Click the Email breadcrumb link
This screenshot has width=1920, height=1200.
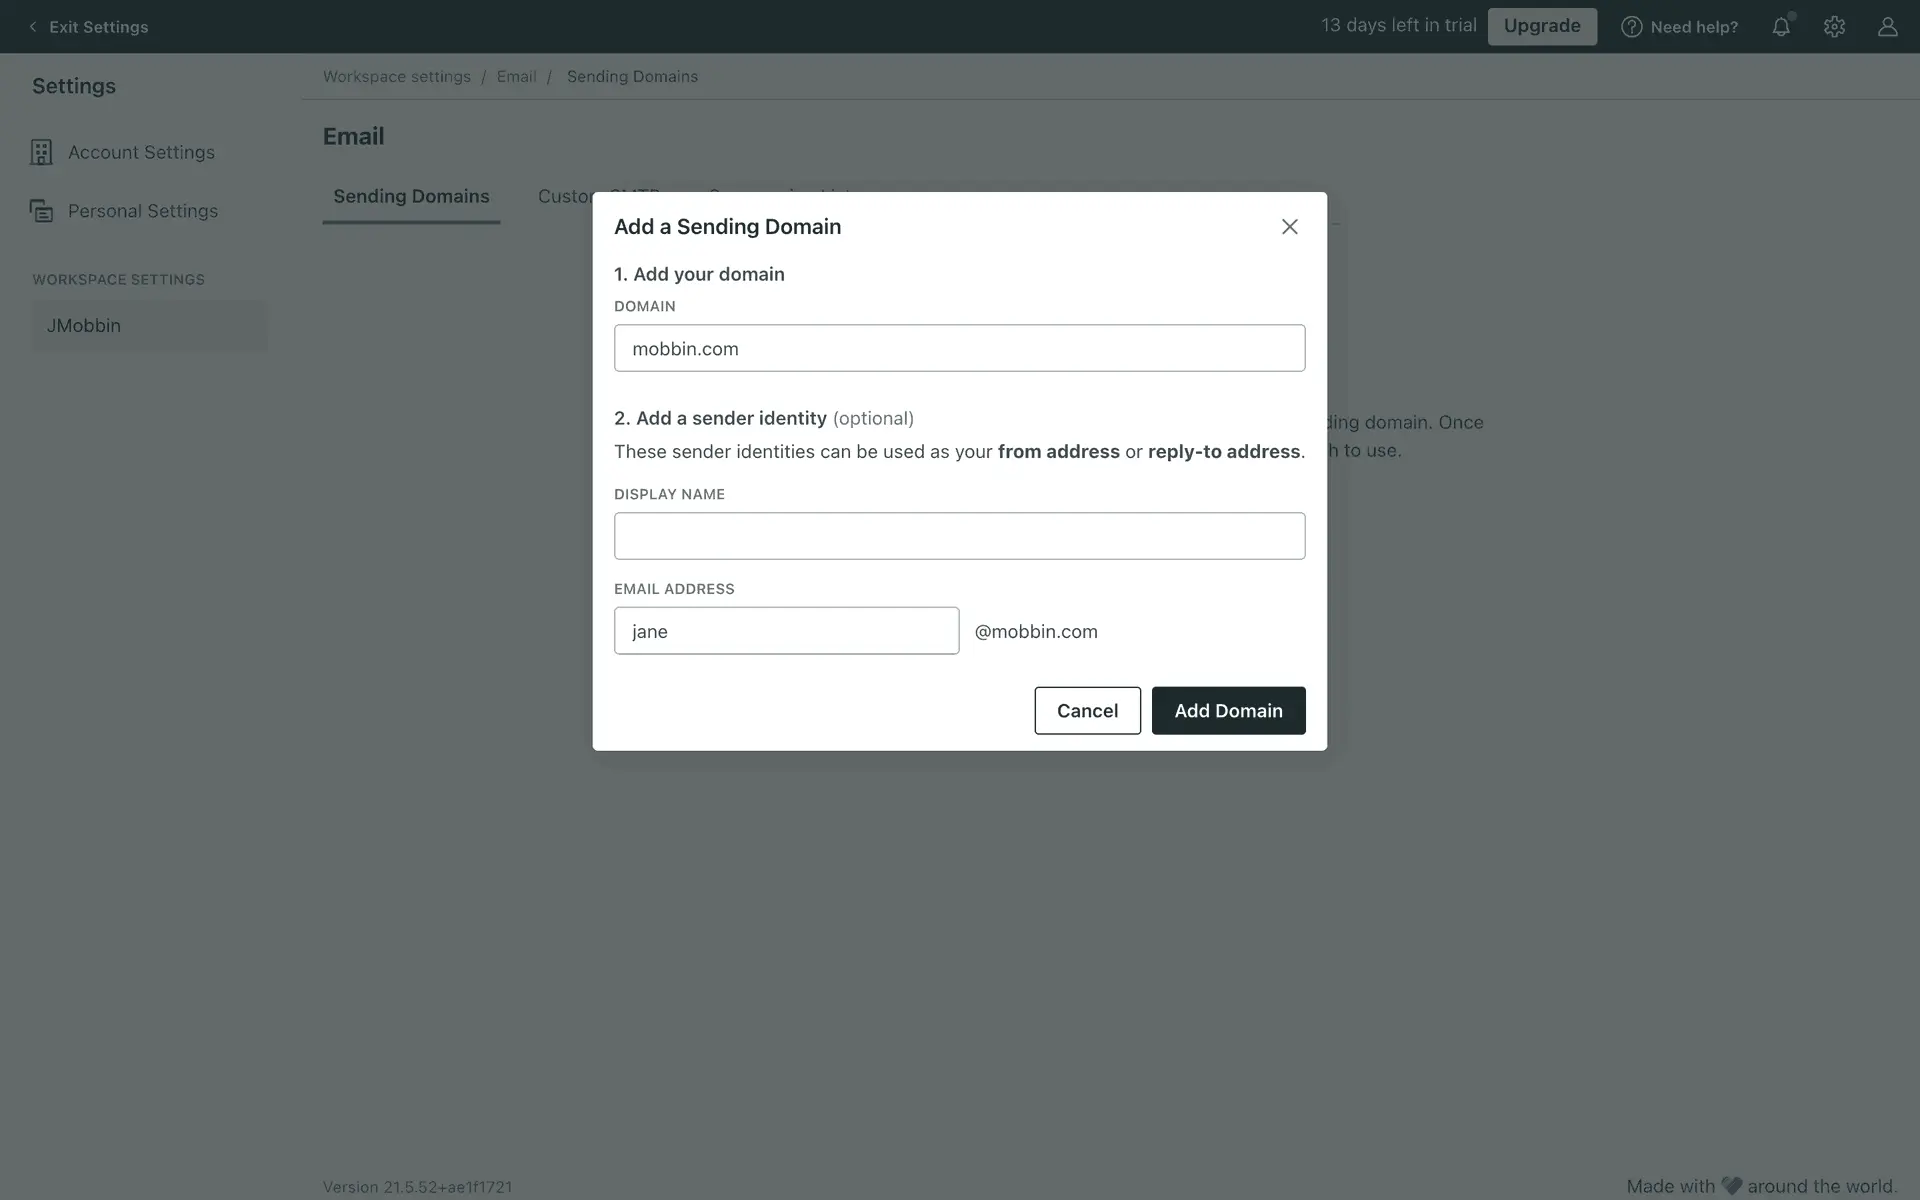point(516,77)
